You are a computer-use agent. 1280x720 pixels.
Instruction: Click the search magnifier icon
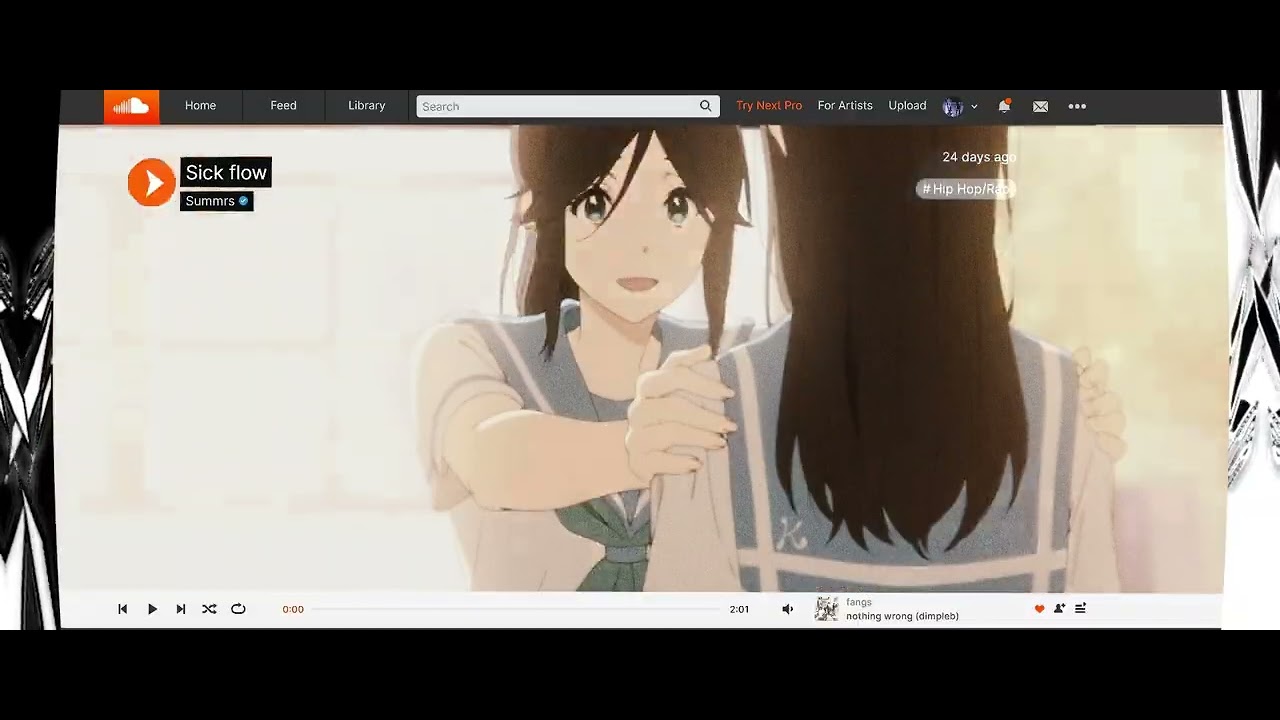tap(706, 106)
